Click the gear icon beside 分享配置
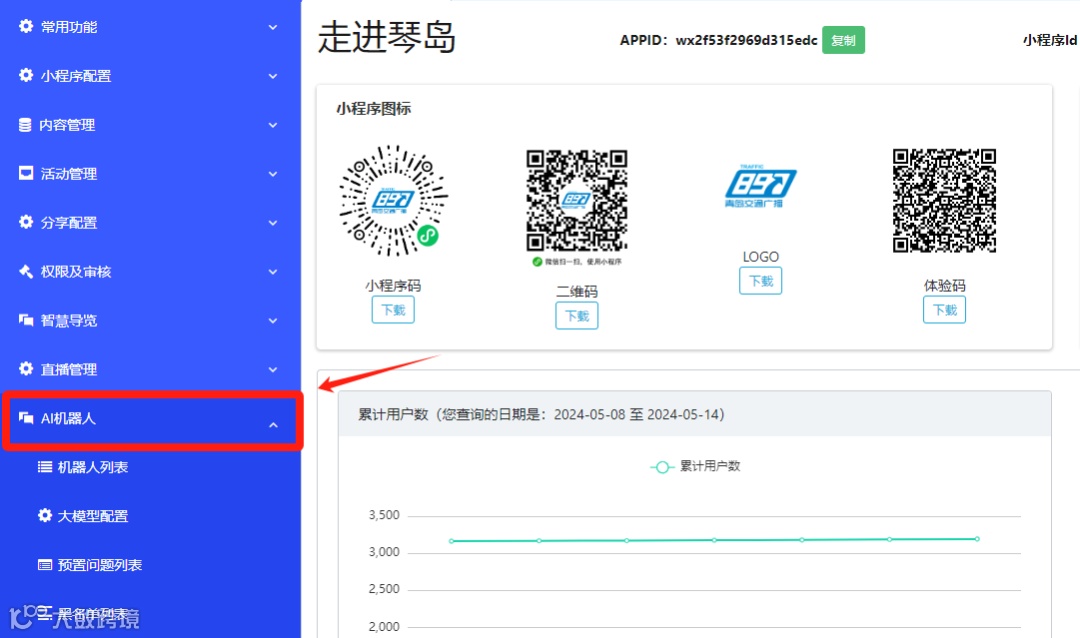Viewport: 1080px width, 638px height. [25, 222]
